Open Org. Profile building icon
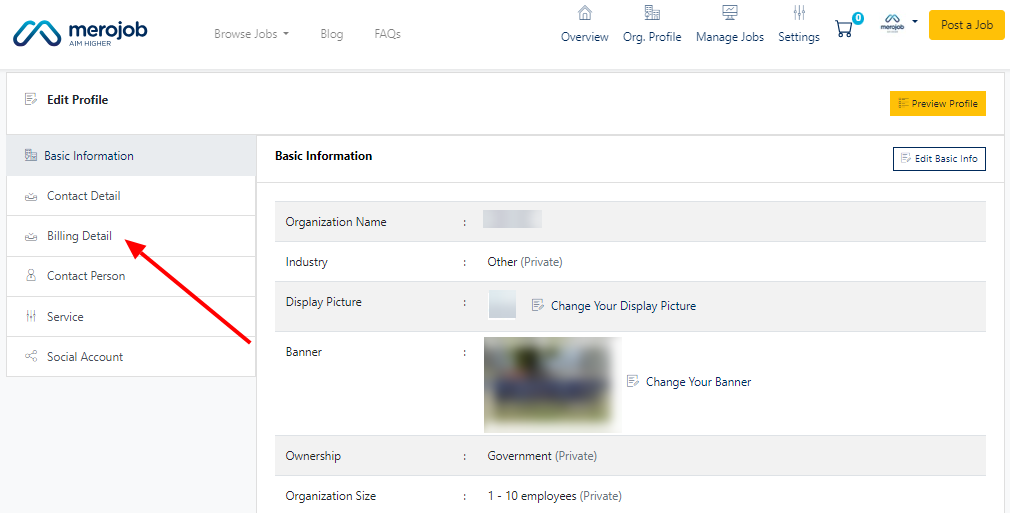1010x513 pixels. pyautogui.click(x=652, y=13)
